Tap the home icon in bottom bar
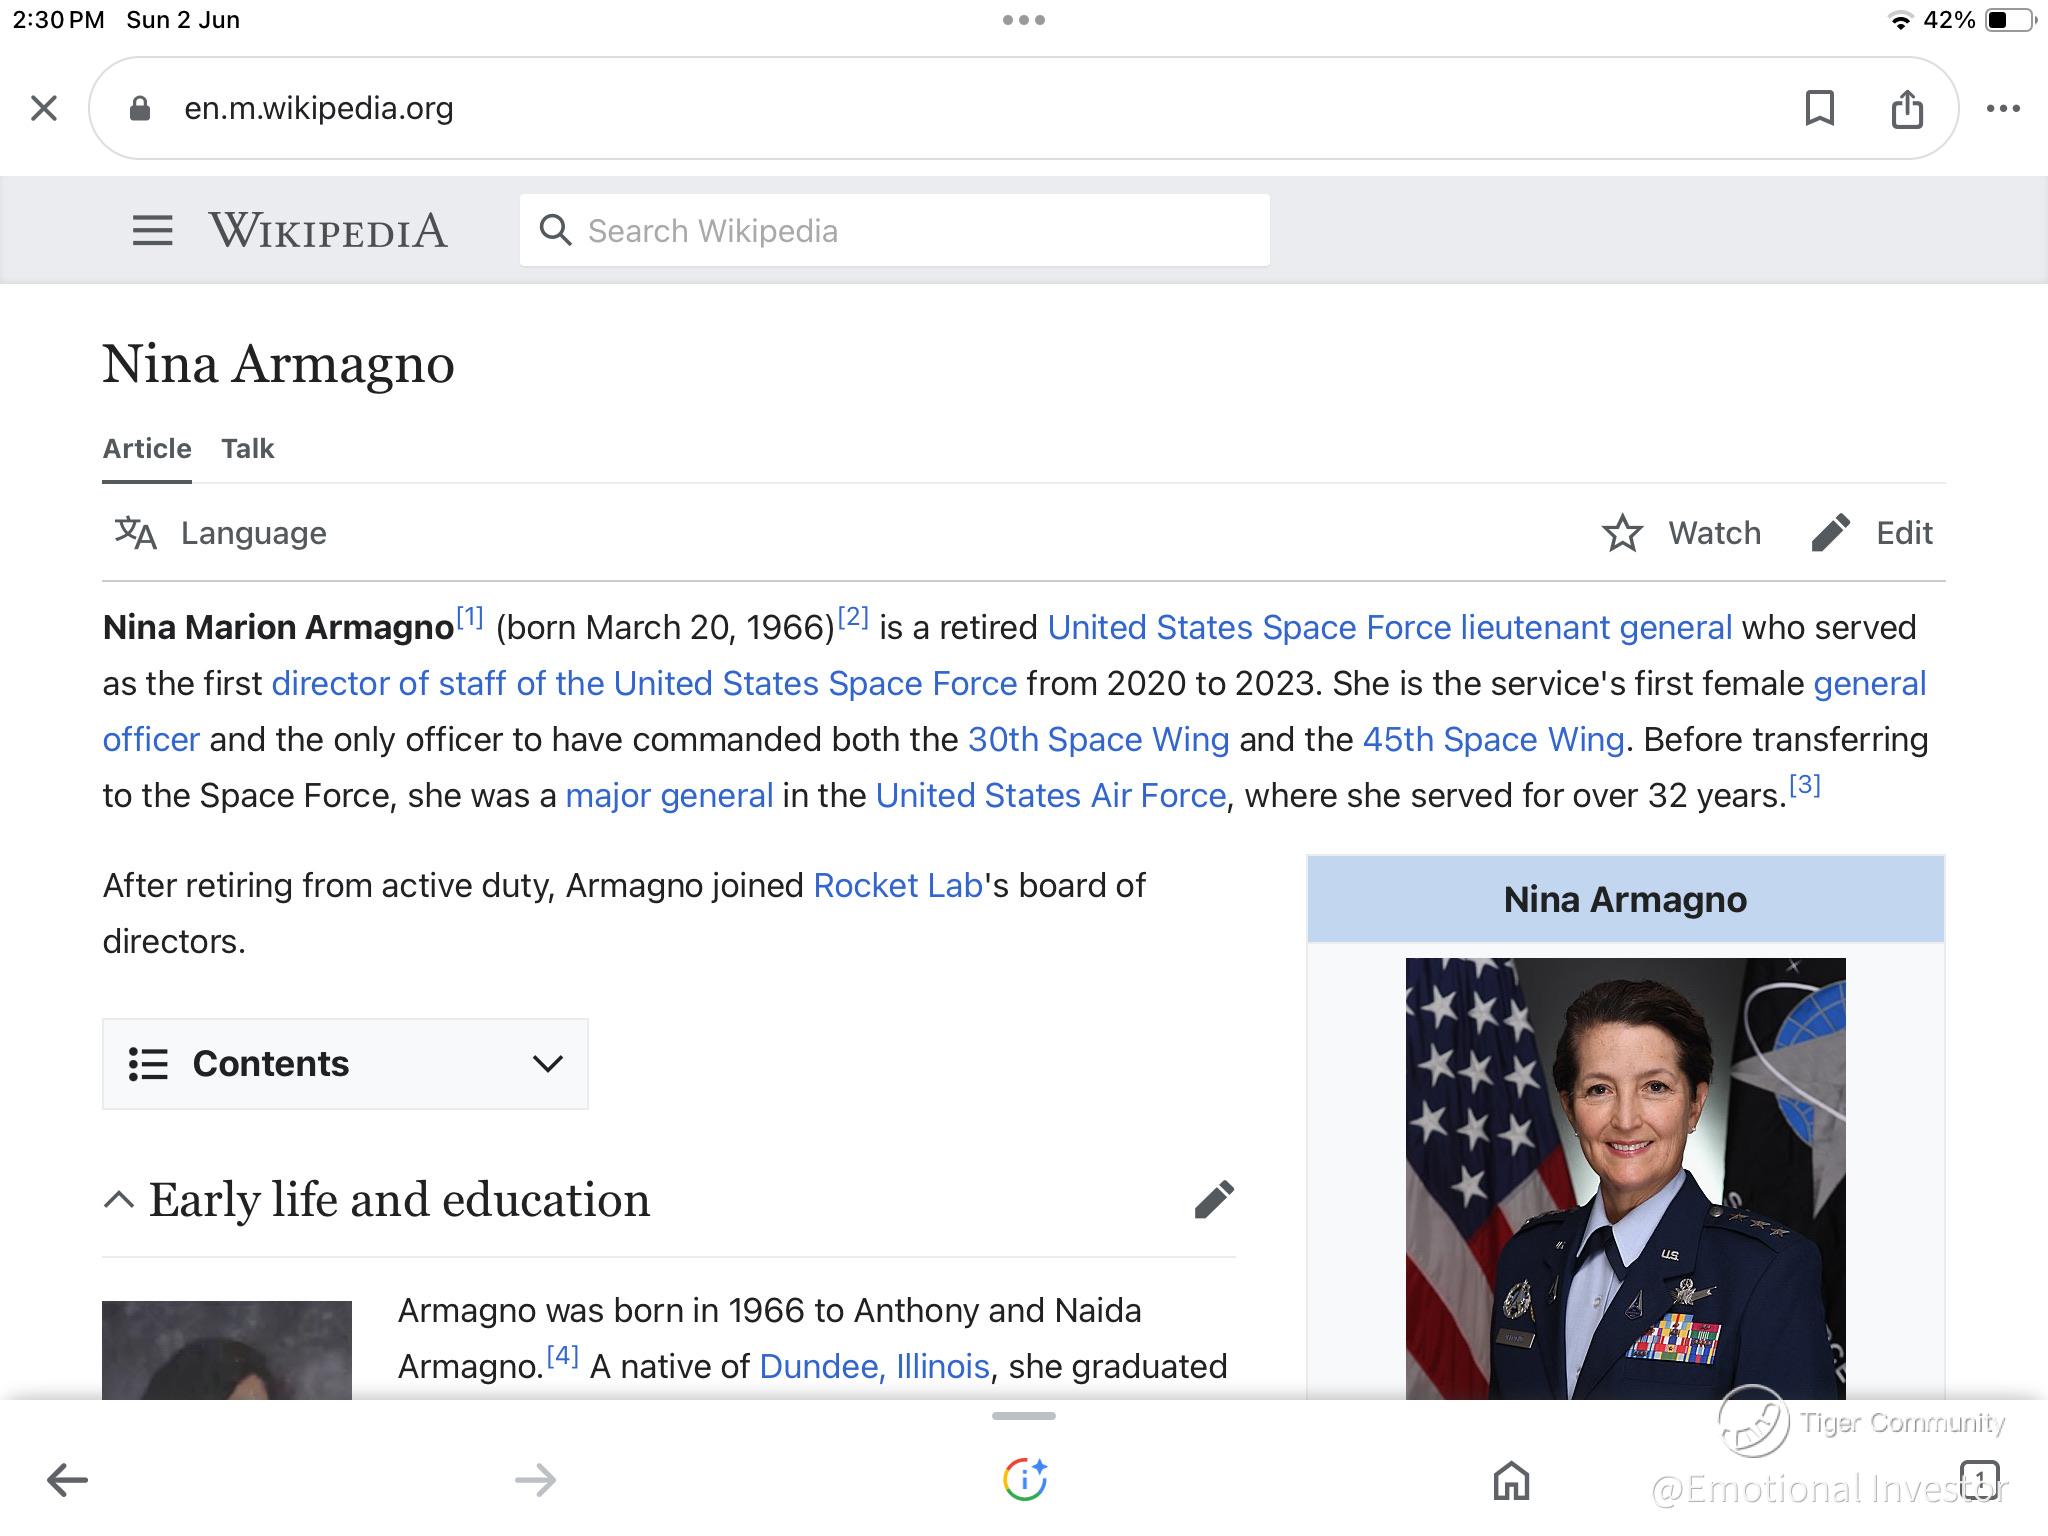 coord(1511,1480)
